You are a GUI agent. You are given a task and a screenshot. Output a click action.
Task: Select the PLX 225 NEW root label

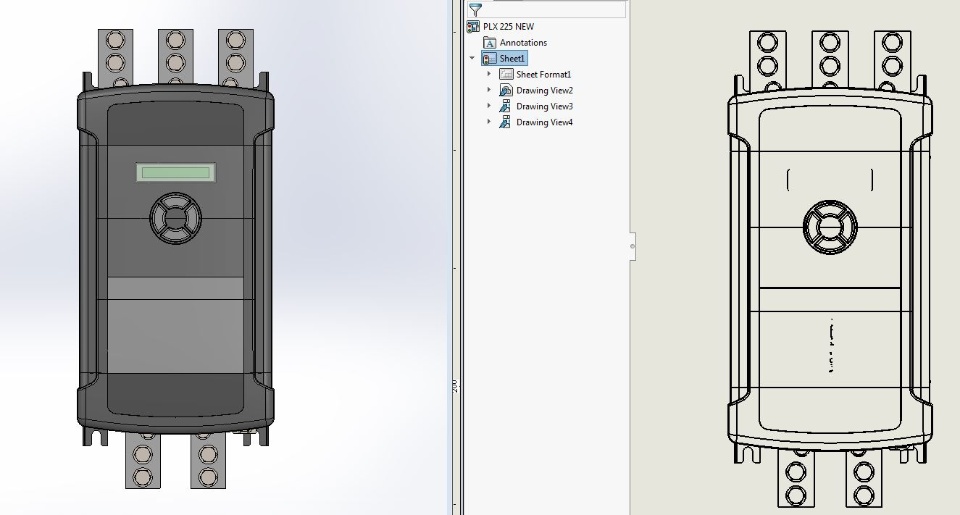pyautogui.click(x=508, y=26)
